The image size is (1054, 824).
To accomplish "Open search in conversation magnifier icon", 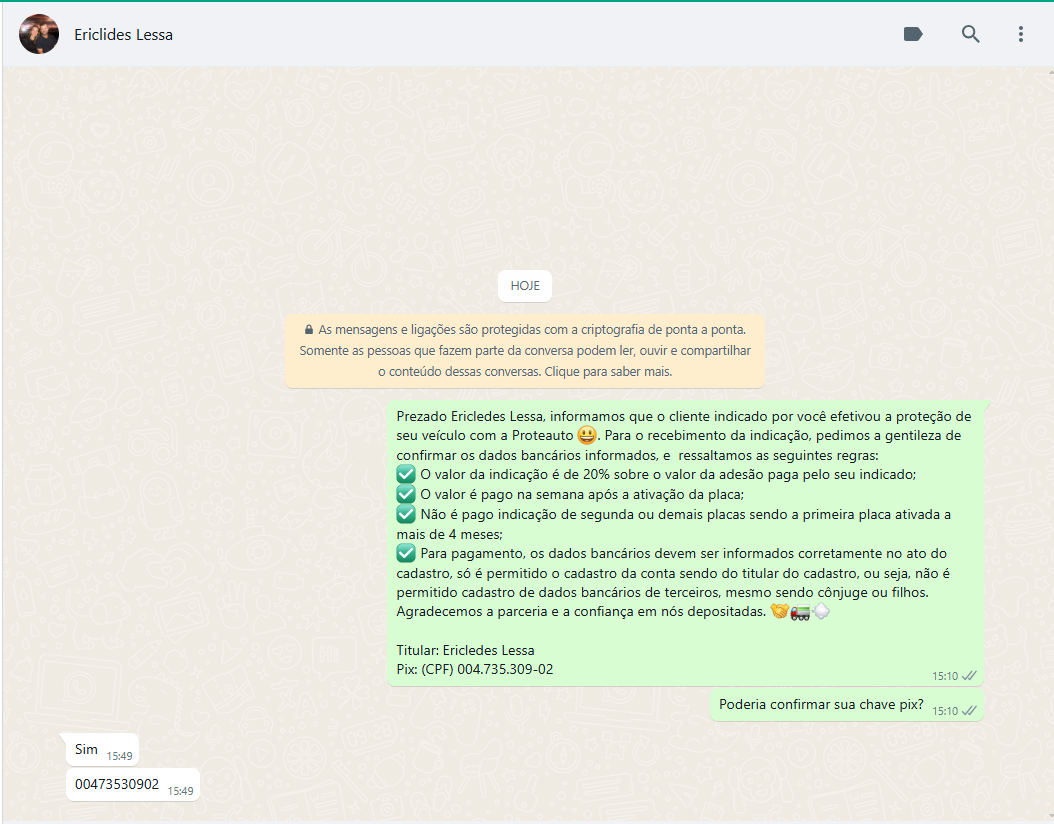I will point(970,34).
